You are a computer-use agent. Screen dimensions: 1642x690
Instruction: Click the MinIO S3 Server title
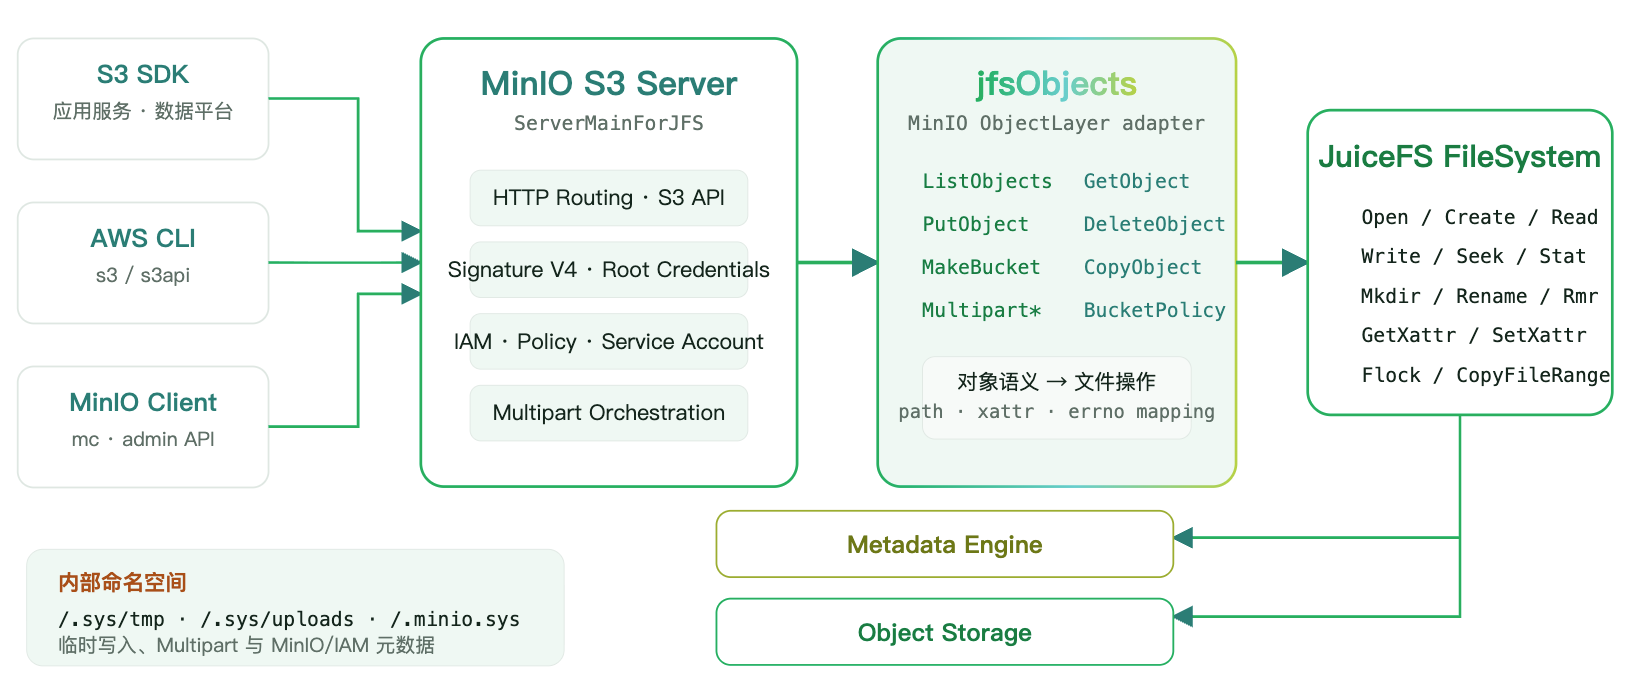609,84
